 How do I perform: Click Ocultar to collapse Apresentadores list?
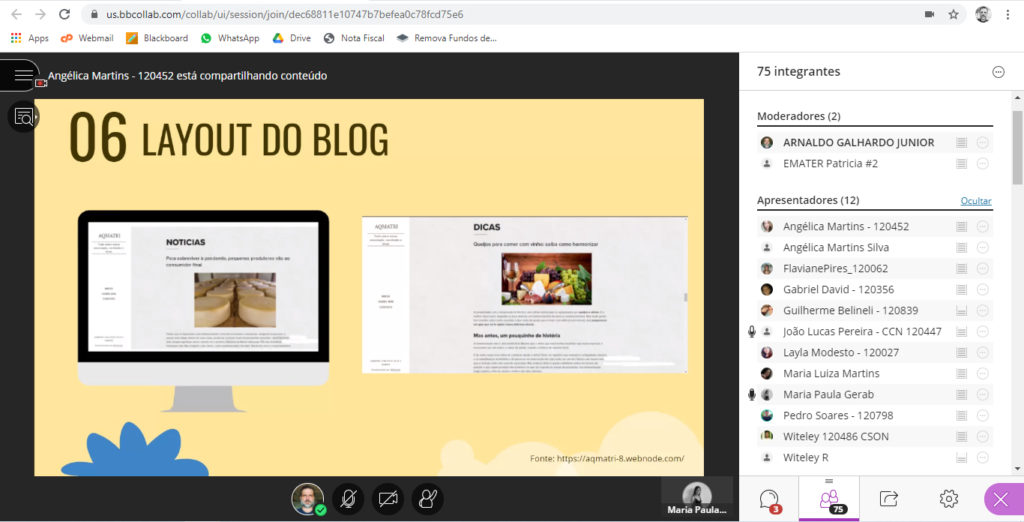975,201
